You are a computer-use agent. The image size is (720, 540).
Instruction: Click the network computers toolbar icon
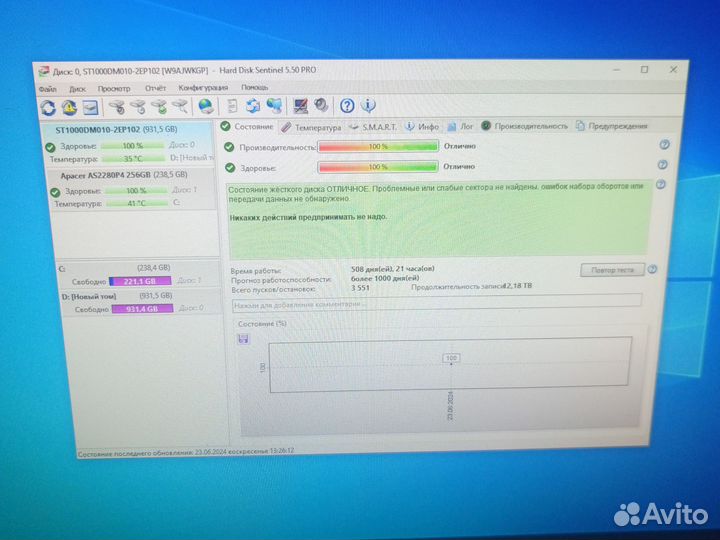274,106
